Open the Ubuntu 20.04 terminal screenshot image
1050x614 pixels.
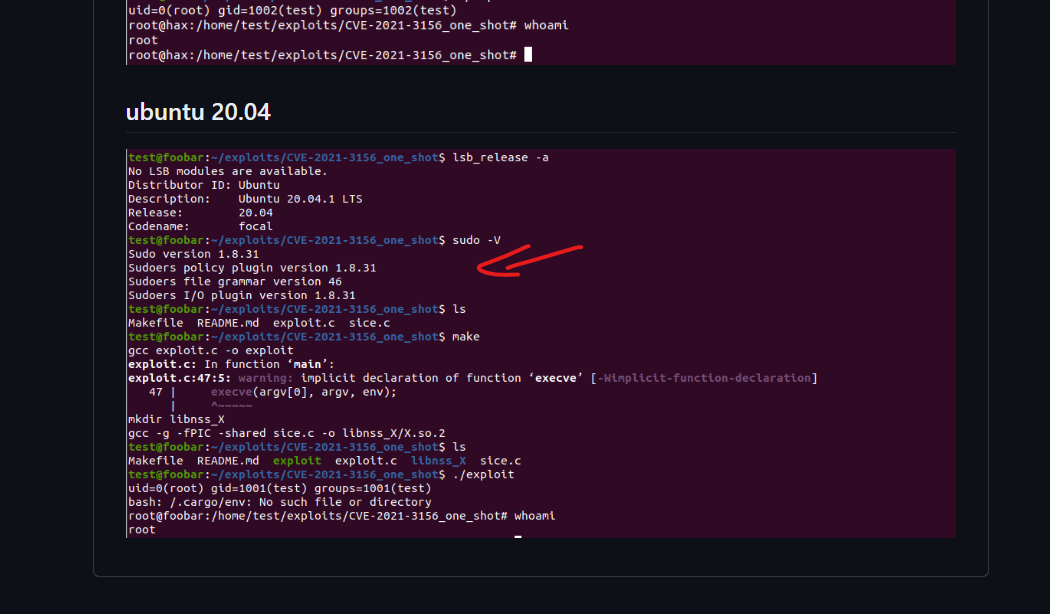point(541,343)
